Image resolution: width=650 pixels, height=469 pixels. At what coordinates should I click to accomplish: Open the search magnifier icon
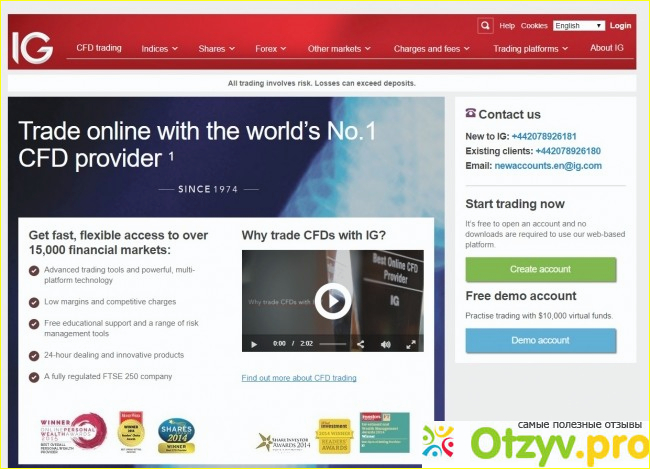point(485,26)
